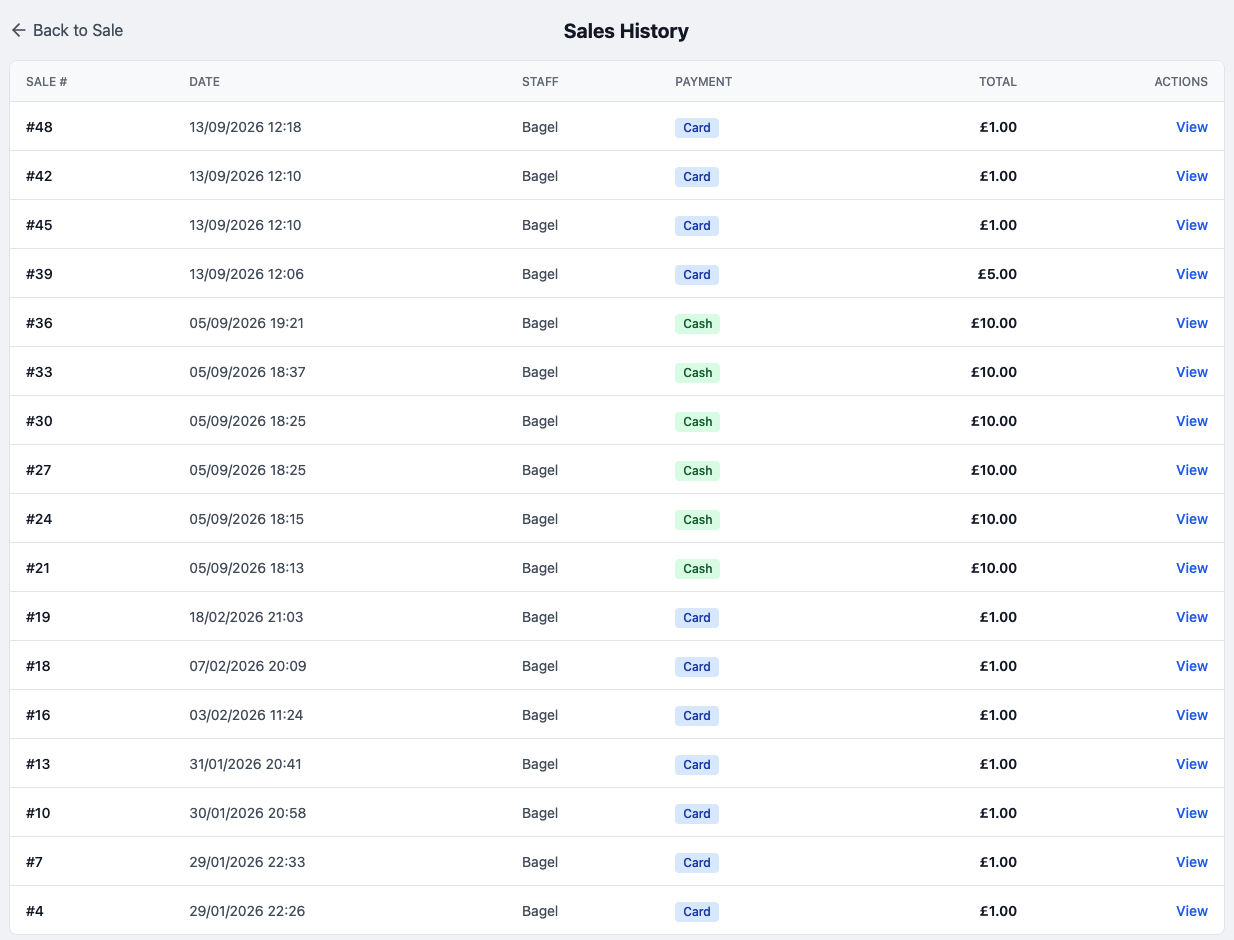Click View on sale #19 row

(1191, 617)
